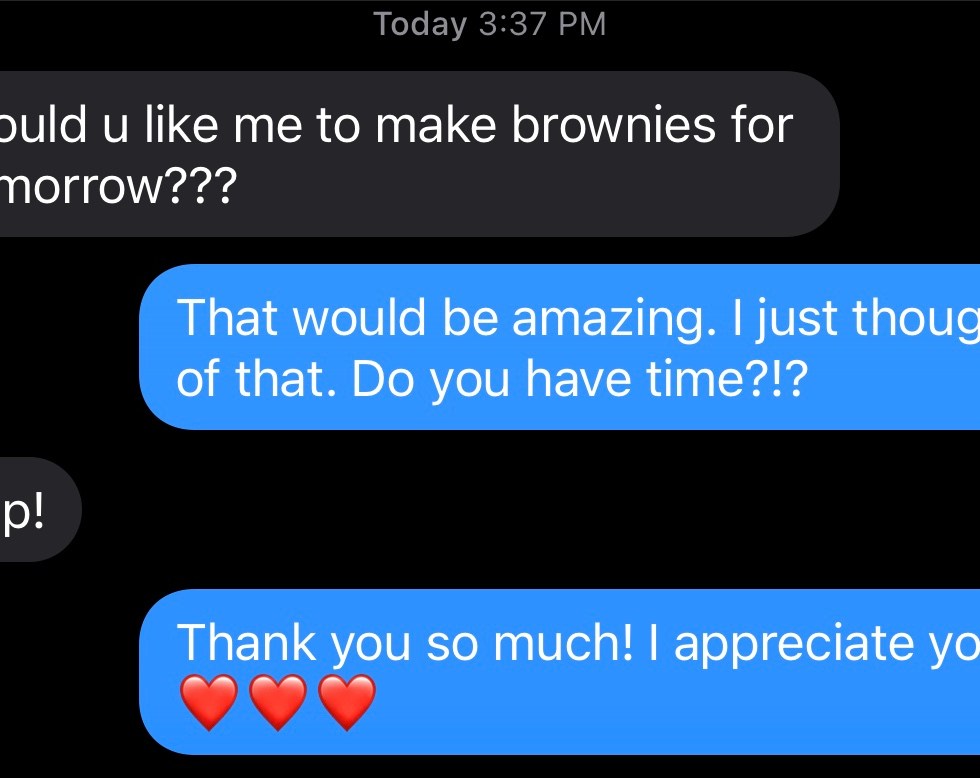
Task: Click the word "Today" in the timestamp
Action: pyautogui.click(x=420, y=24)
